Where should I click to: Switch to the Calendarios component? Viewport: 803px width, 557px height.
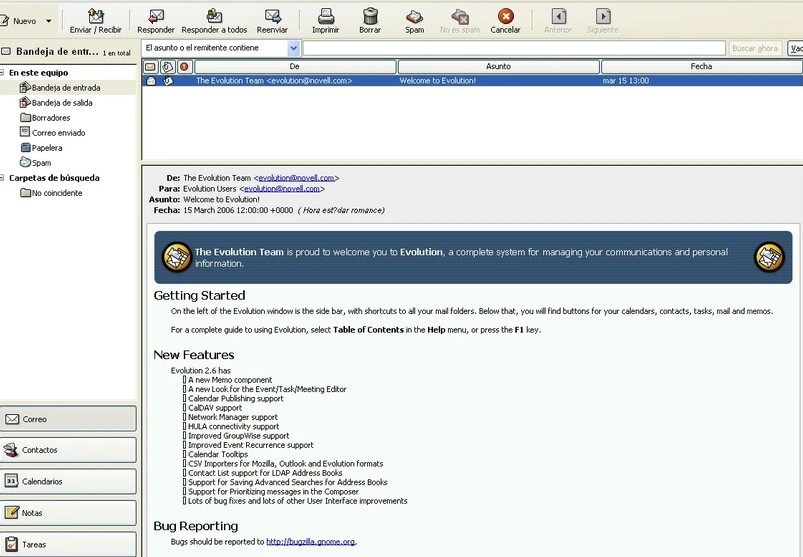(68, 481)
